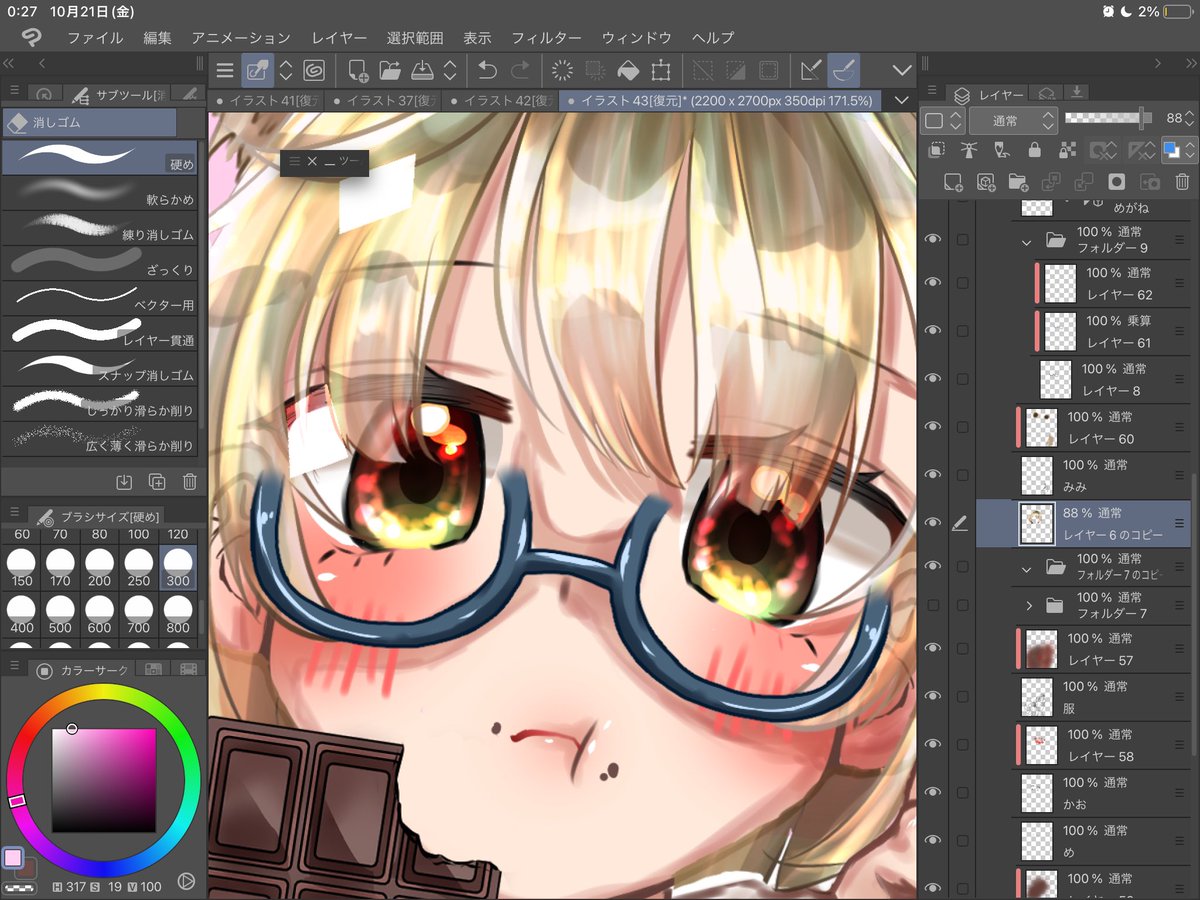Select brush size 250
1200x900 pixels.
(138, 568)
